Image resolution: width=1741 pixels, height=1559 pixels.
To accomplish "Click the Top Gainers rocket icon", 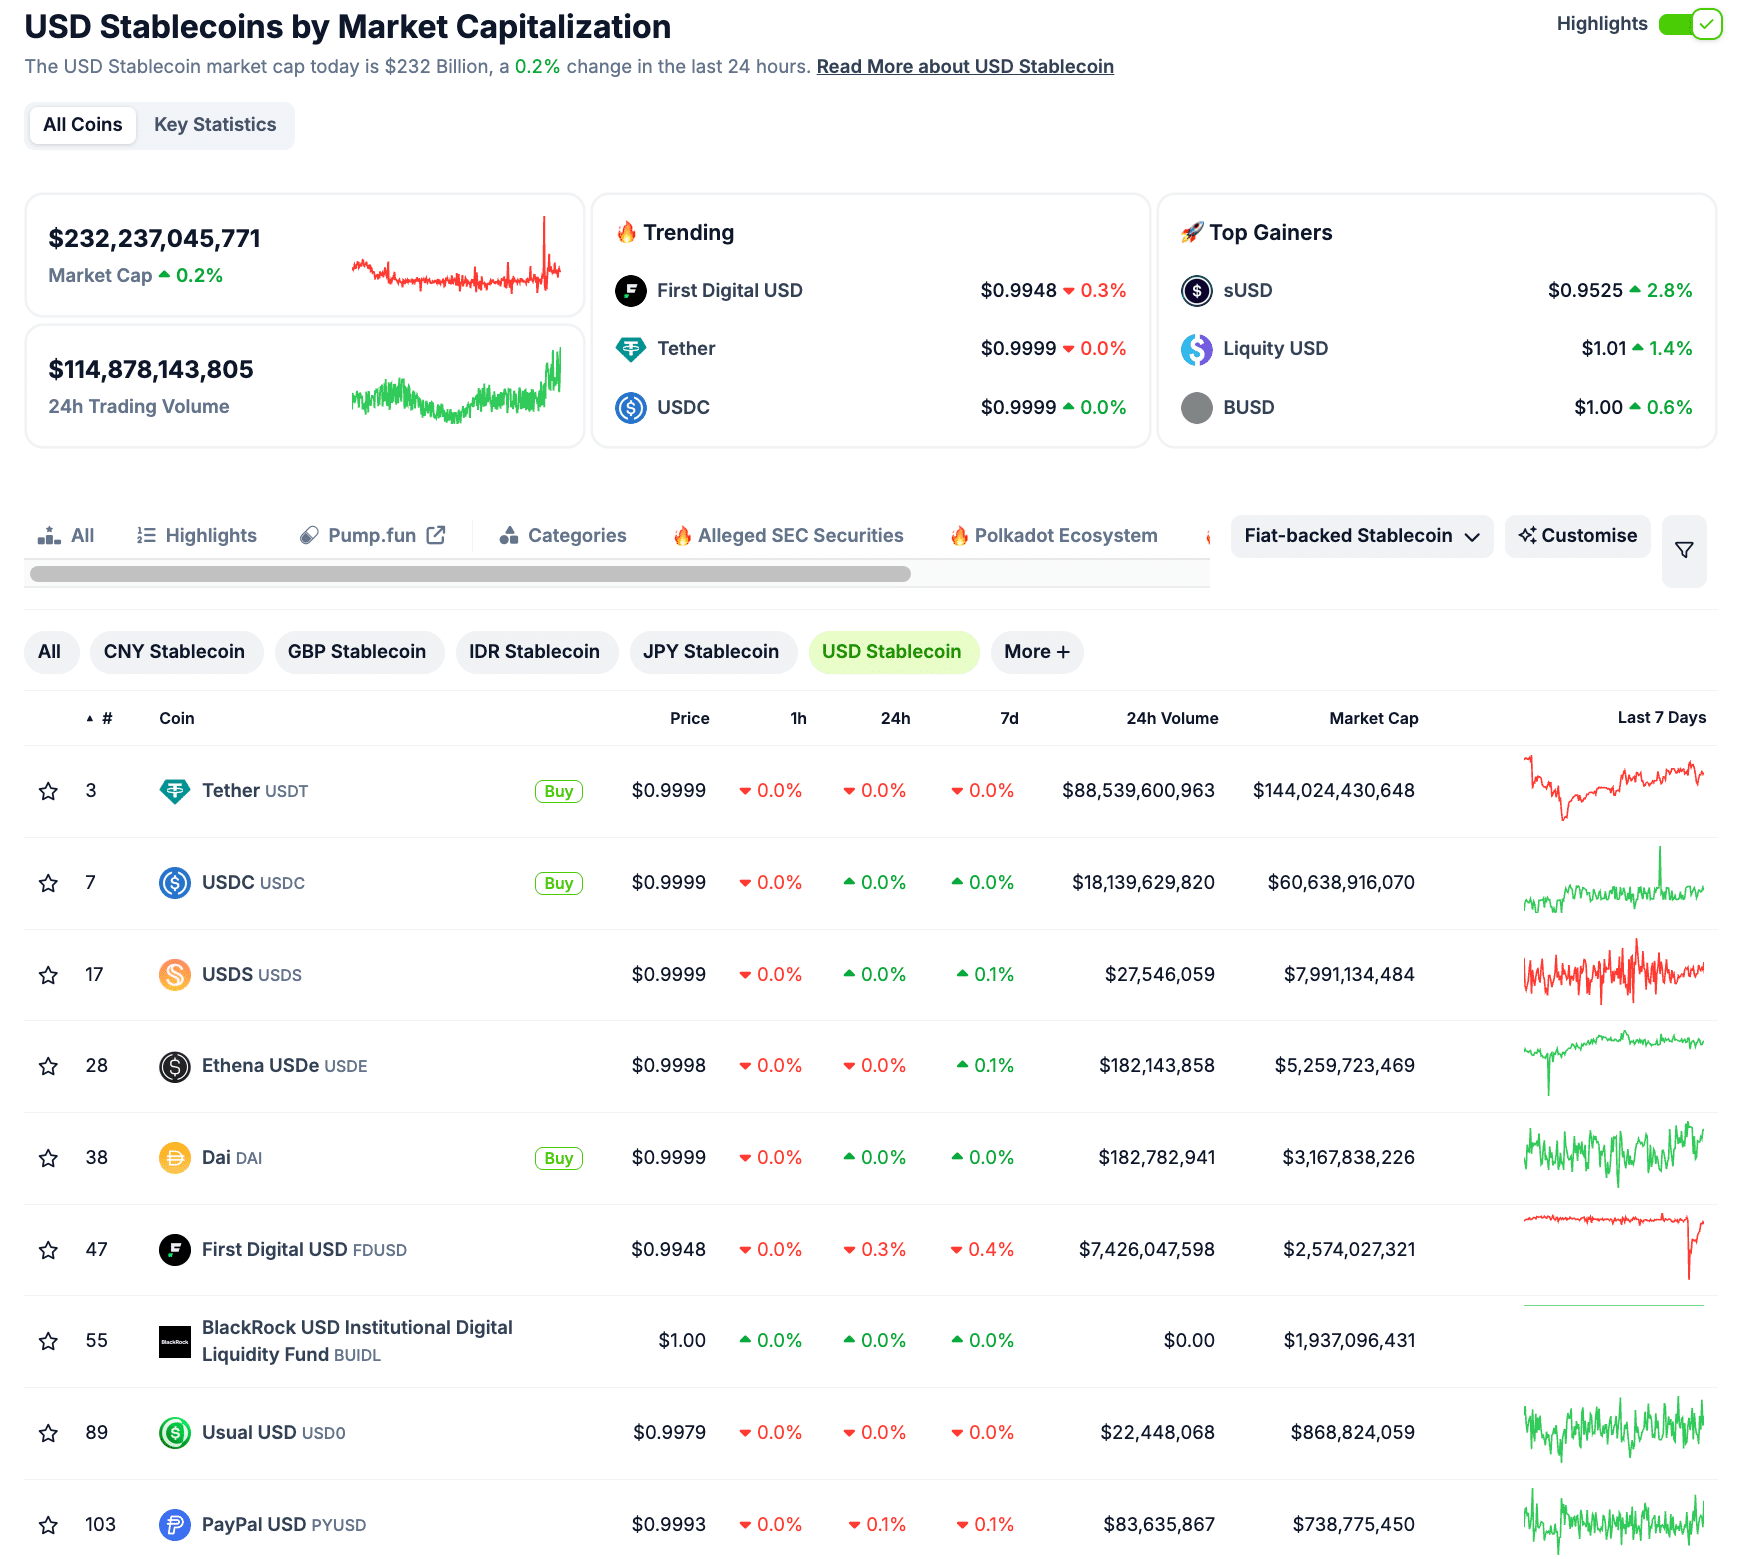I will (x=1192, y=233).
